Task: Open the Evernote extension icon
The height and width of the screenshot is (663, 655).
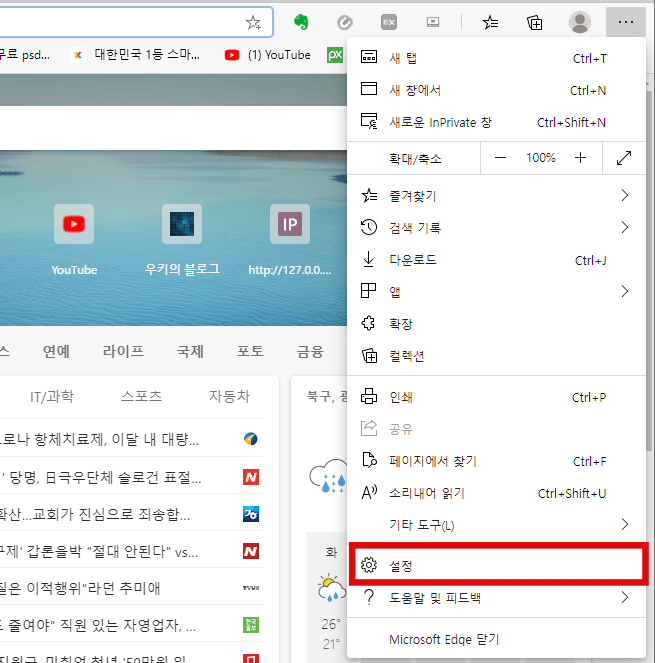Action: click(301, 22)
